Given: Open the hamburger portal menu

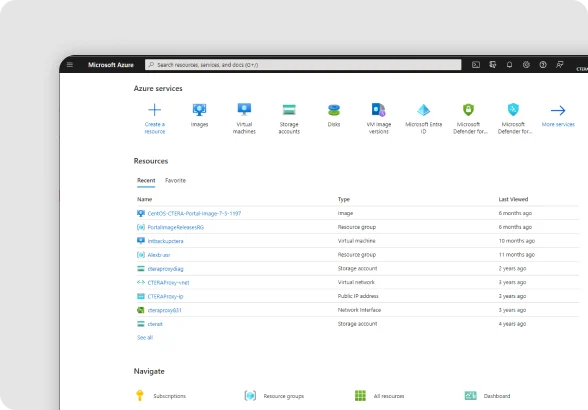Looking at the screenshot, I should (x=70, y=65).
